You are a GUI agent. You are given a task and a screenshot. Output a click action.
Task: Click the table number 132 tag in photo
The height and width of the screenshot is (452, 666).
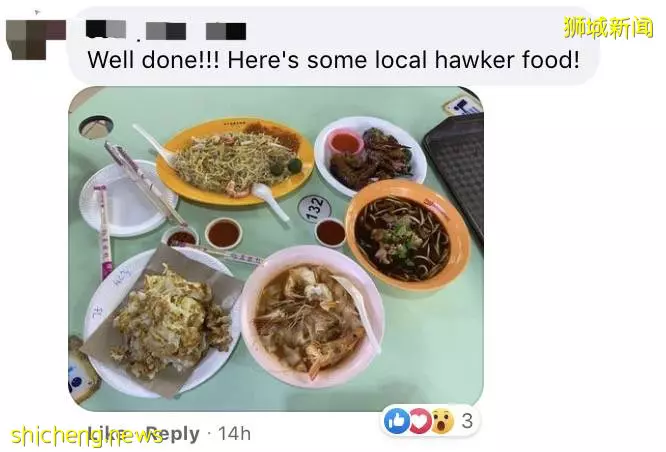314,208
